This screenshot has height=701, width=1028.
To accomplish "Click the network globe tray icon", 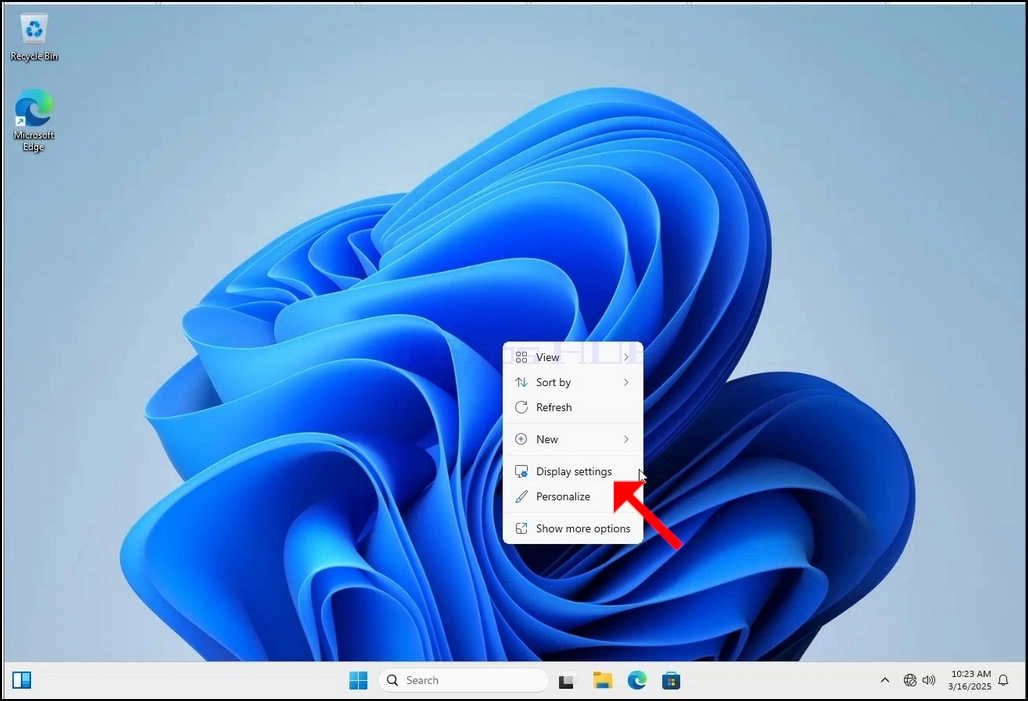I will [x=909, y=681].
